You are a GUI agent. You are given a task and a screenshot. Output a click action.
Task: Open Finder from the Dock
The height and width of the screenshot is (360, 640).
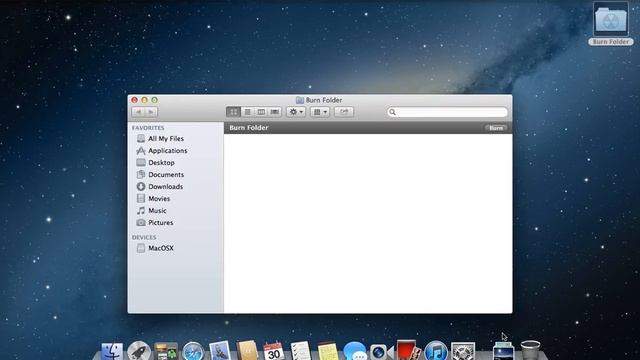(x=112, y=351)
